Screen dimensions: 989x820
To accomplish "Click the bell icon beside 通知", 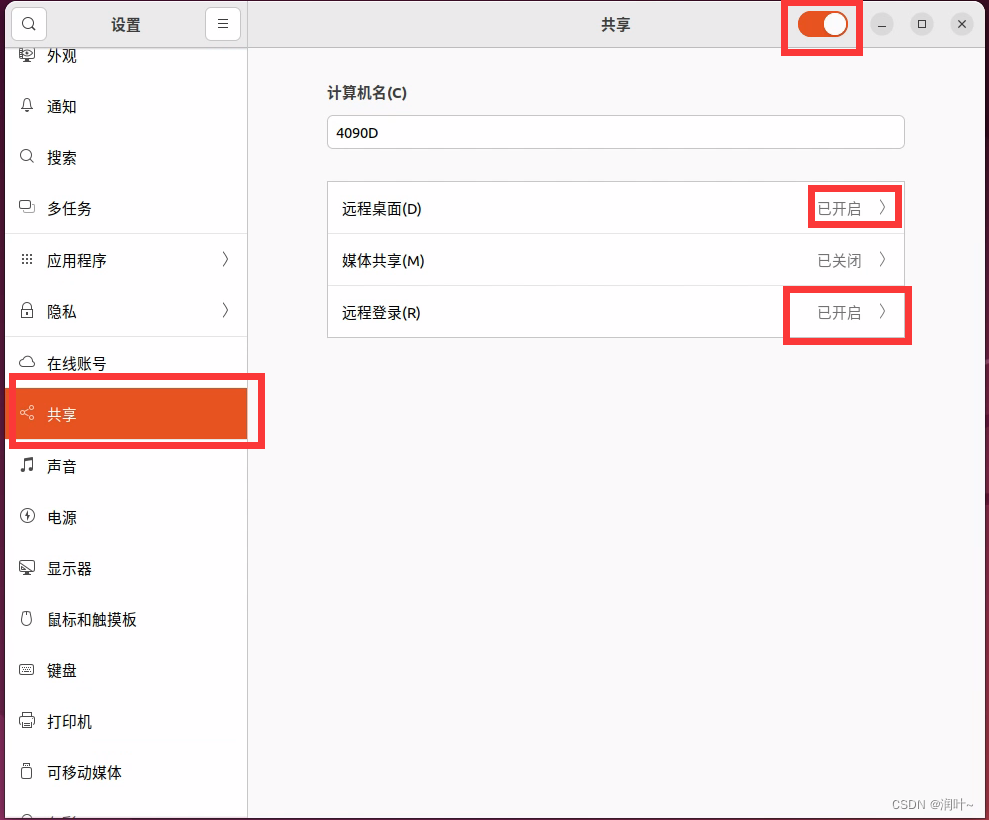I will coord(27,106).
